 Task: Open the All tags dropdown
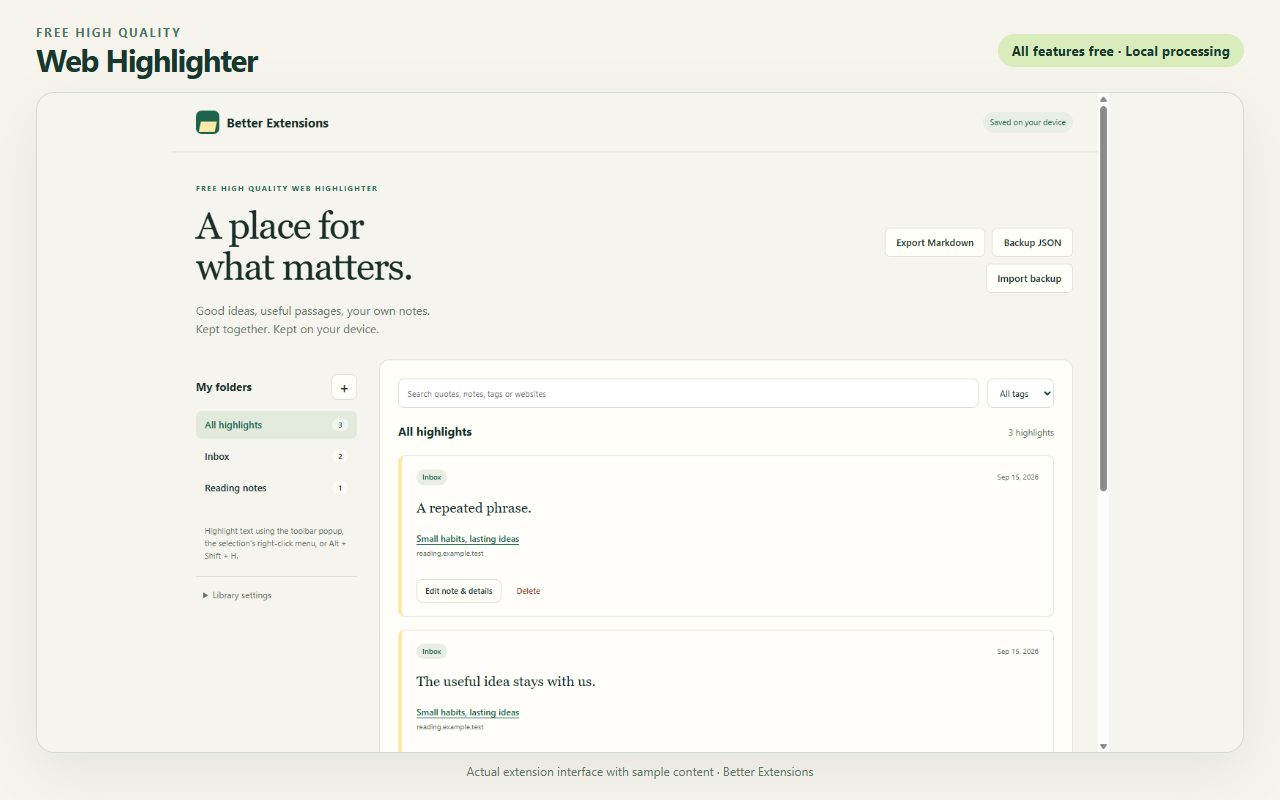1020,393
